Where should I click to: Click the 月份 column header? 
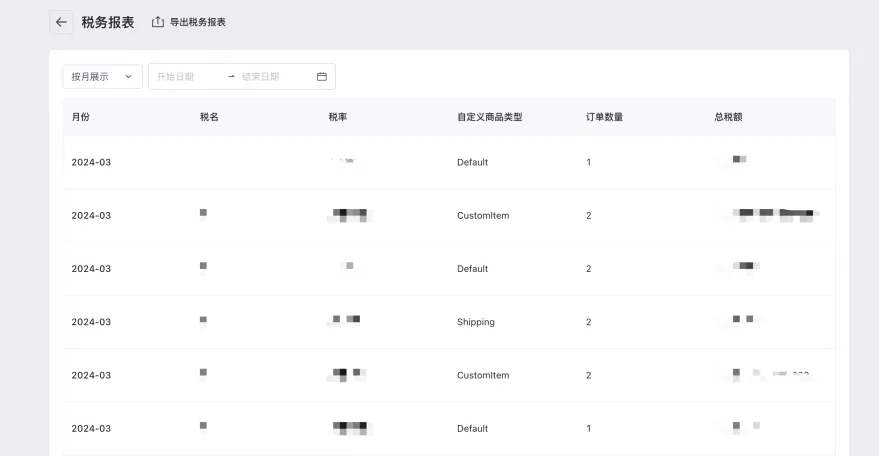click(x=81, y=117)
